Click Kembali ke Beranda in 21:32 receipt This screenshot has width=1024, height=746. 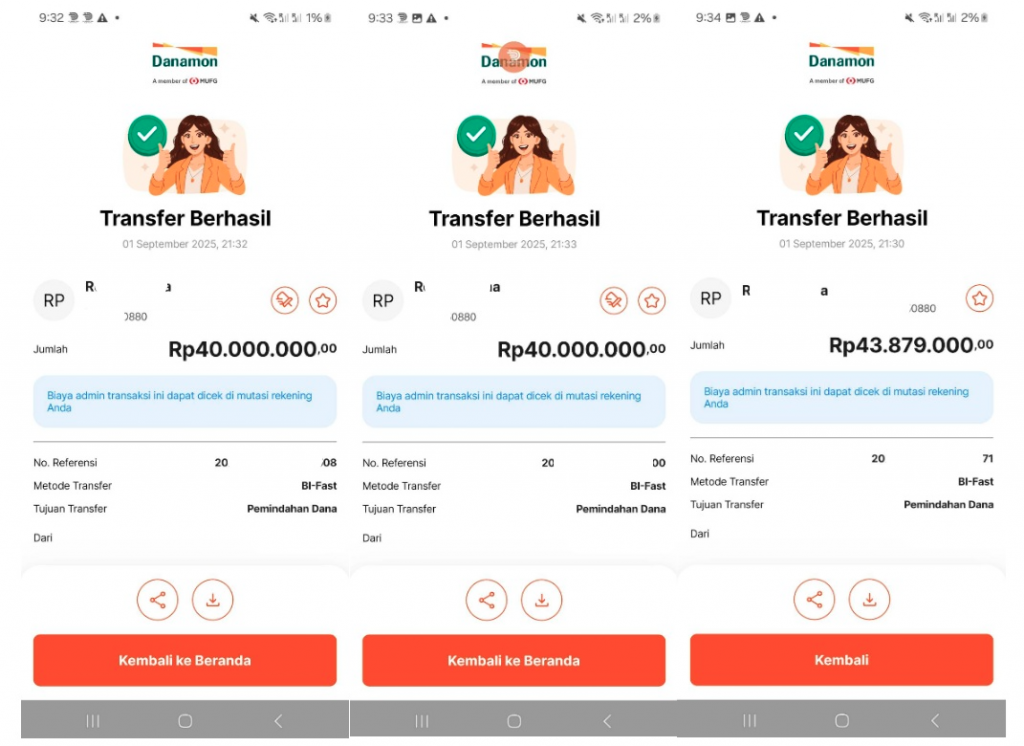pyautogui.click(x=185, y=660)
